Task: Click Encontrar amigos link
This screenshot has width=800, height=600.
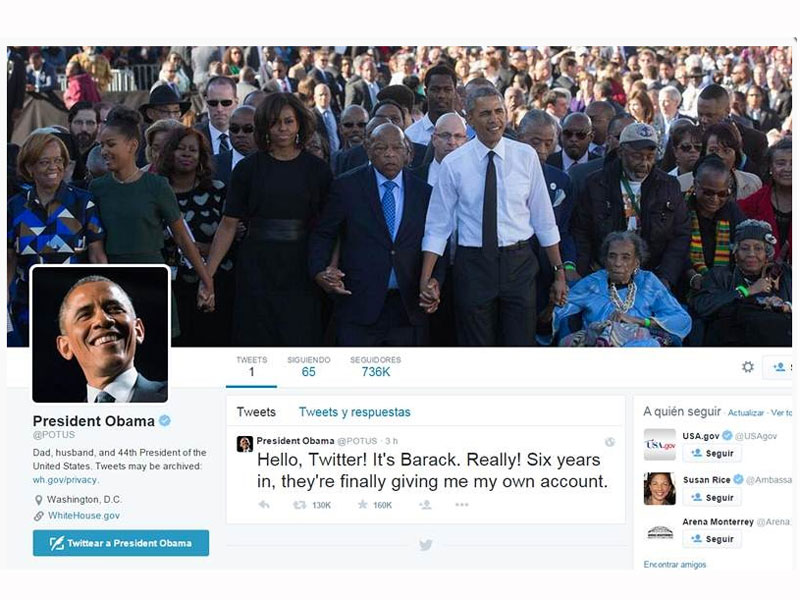Action: [674, 564]
